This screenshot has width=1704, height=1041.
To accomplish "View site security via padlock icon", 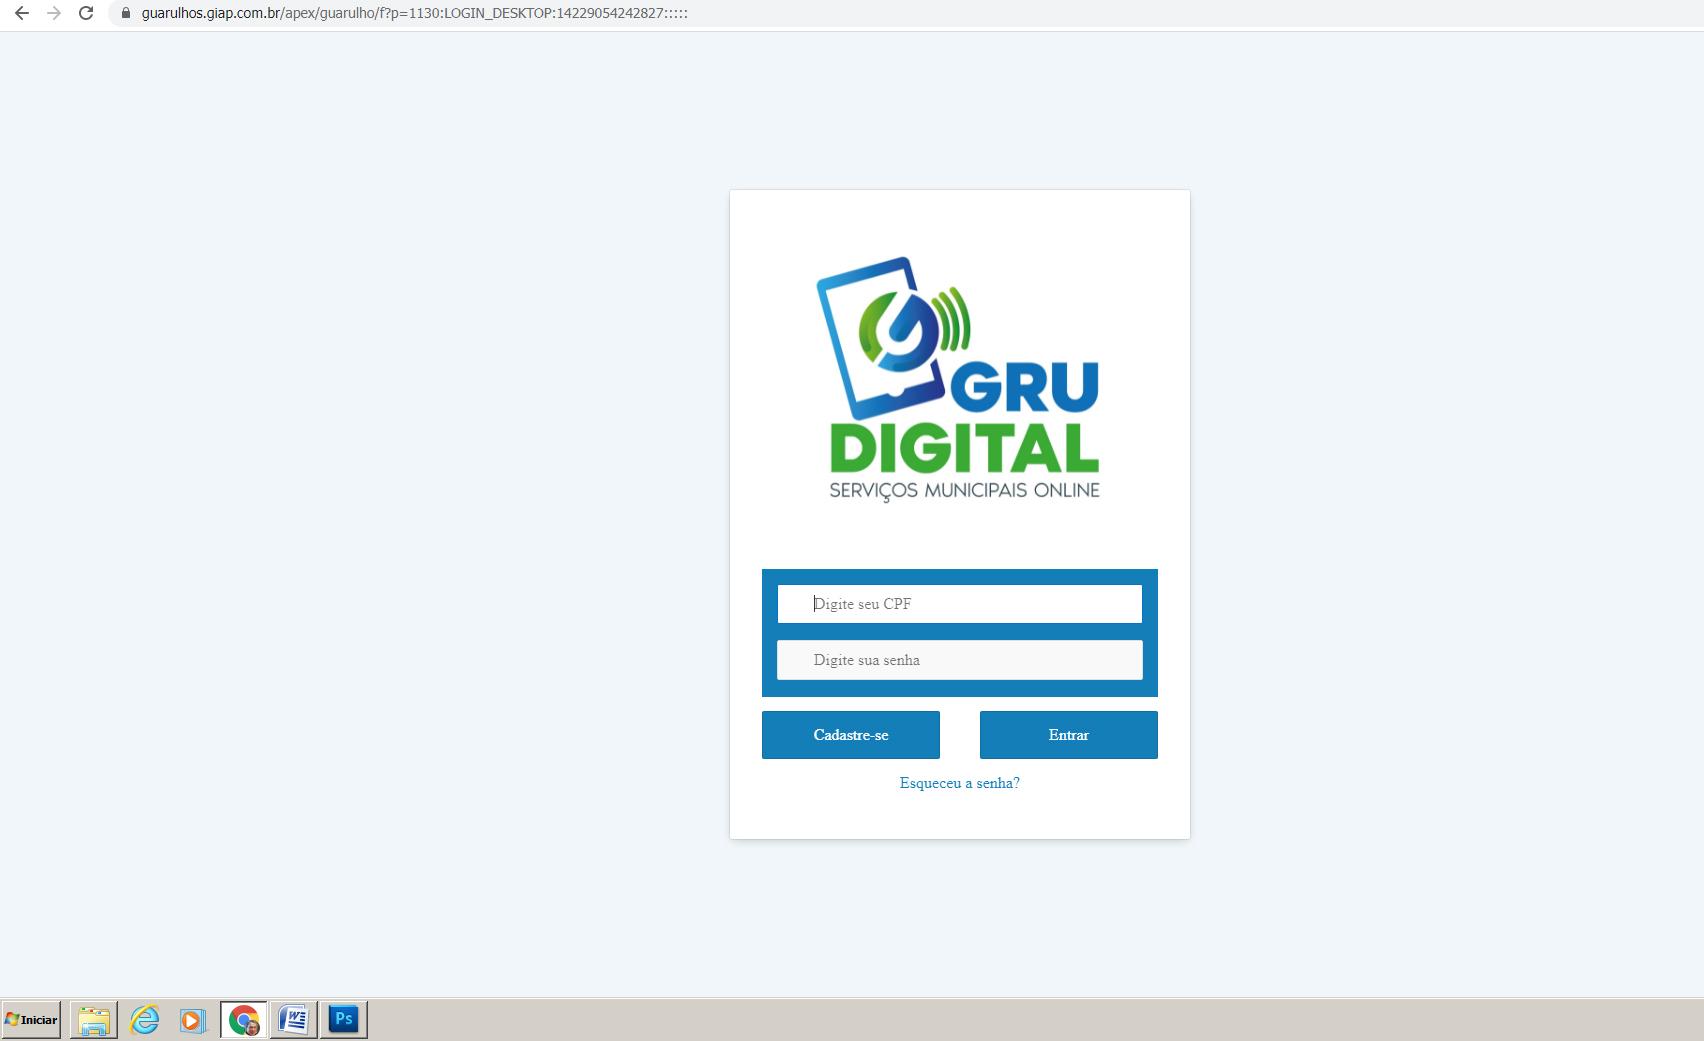I will pyautogui.click(x=126, y=13).
